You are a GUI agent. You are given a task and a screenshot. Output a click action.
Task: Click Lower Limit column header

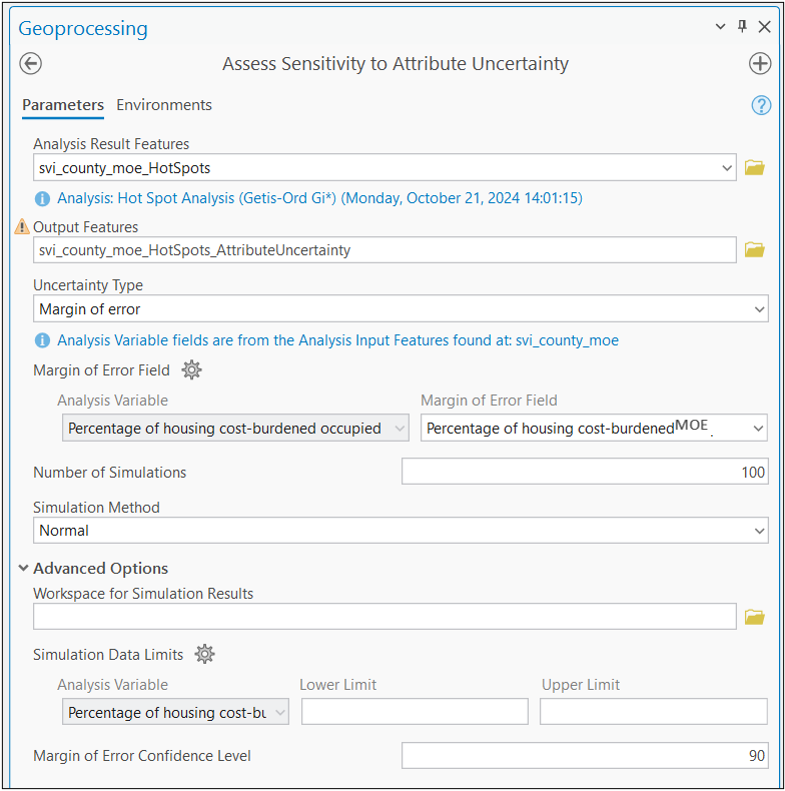click(x=338, y=685)
